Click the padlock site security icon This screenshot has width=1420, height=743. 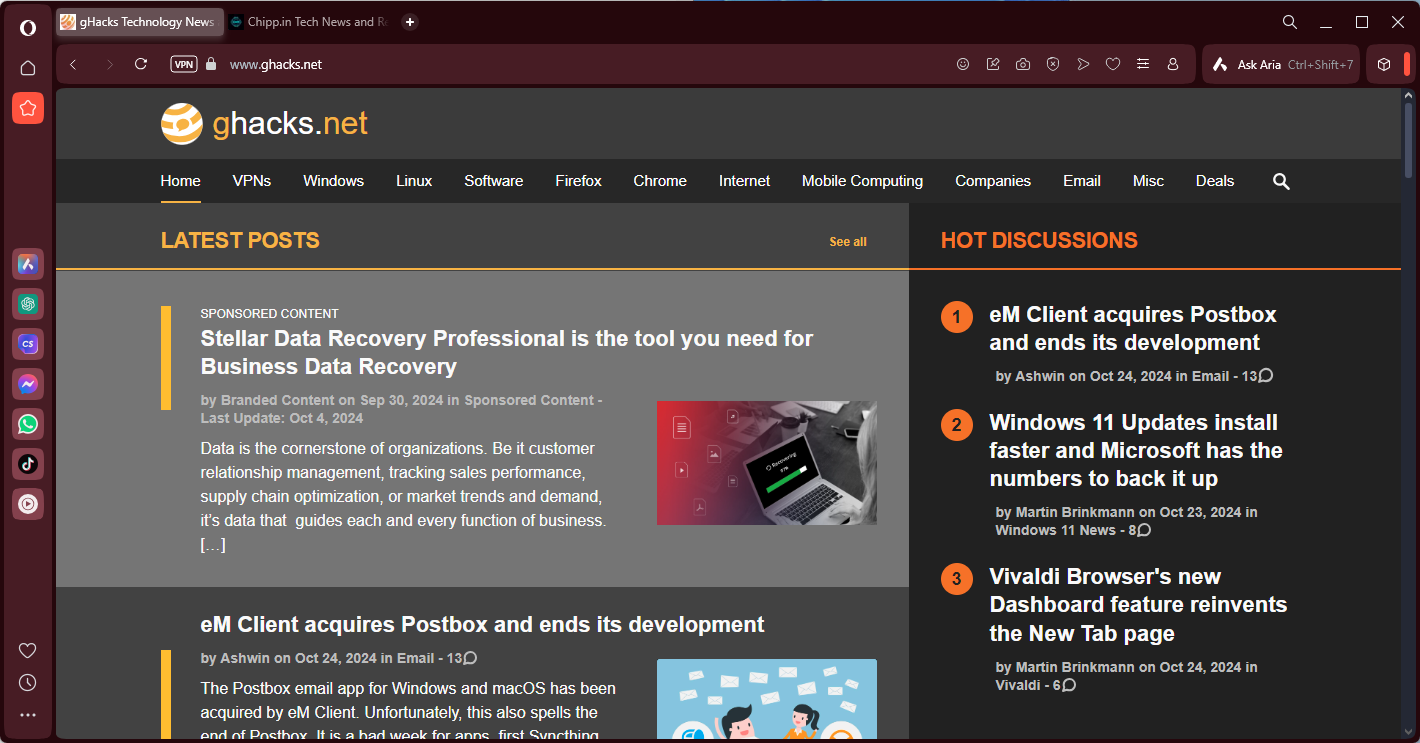coord(210,64)
